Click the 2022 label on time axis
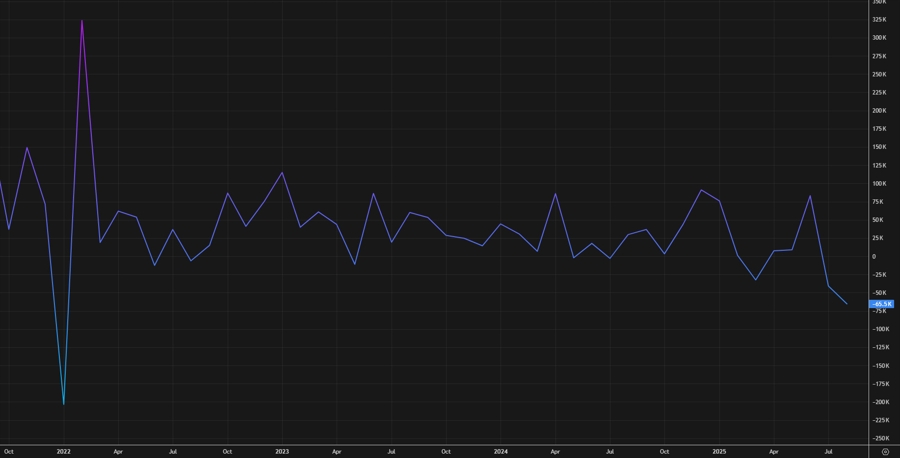 pos(64,451)
